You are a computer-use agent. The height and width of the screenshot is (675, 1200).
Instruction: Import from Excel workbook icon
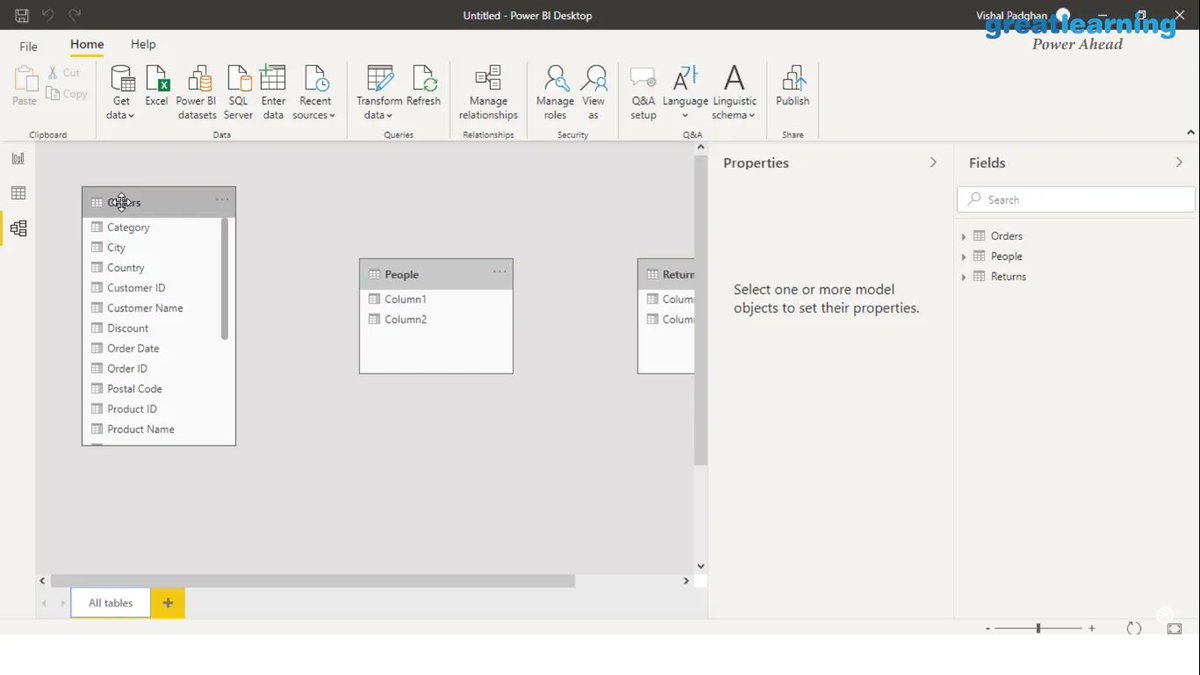[157, 86]
